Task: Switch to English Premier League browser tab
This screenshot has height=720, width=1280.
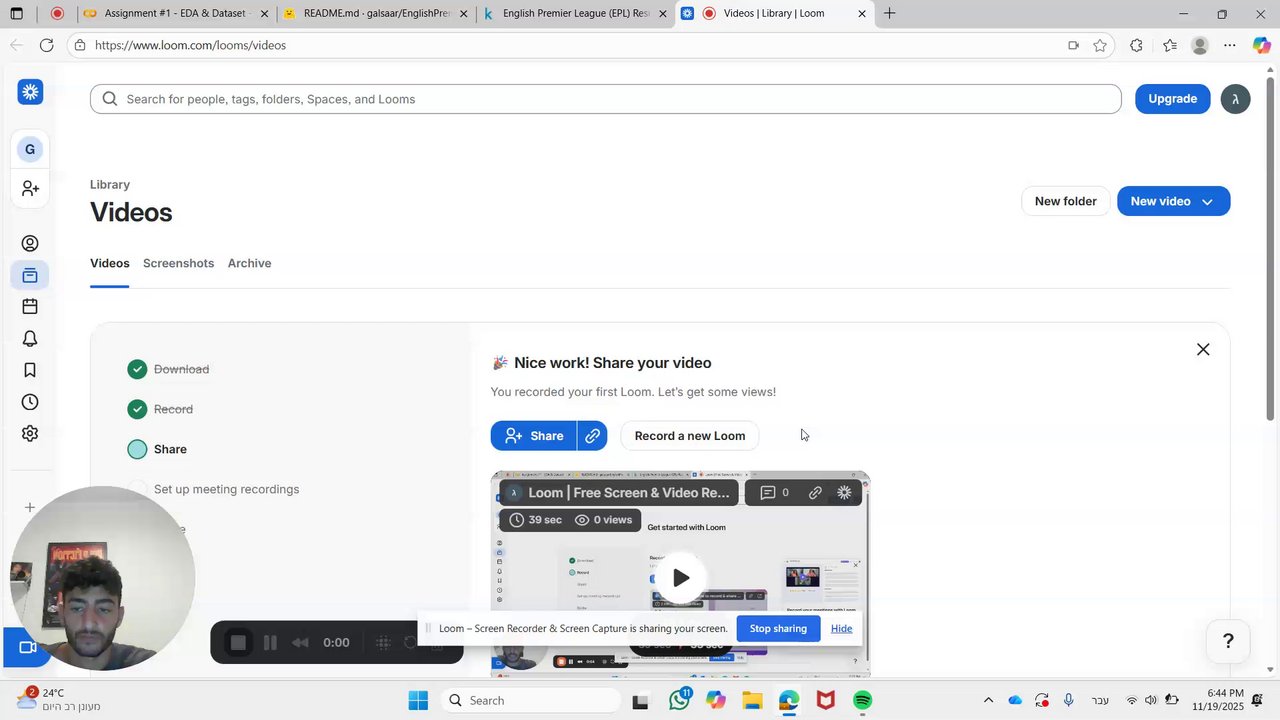Action: [575, 13]
